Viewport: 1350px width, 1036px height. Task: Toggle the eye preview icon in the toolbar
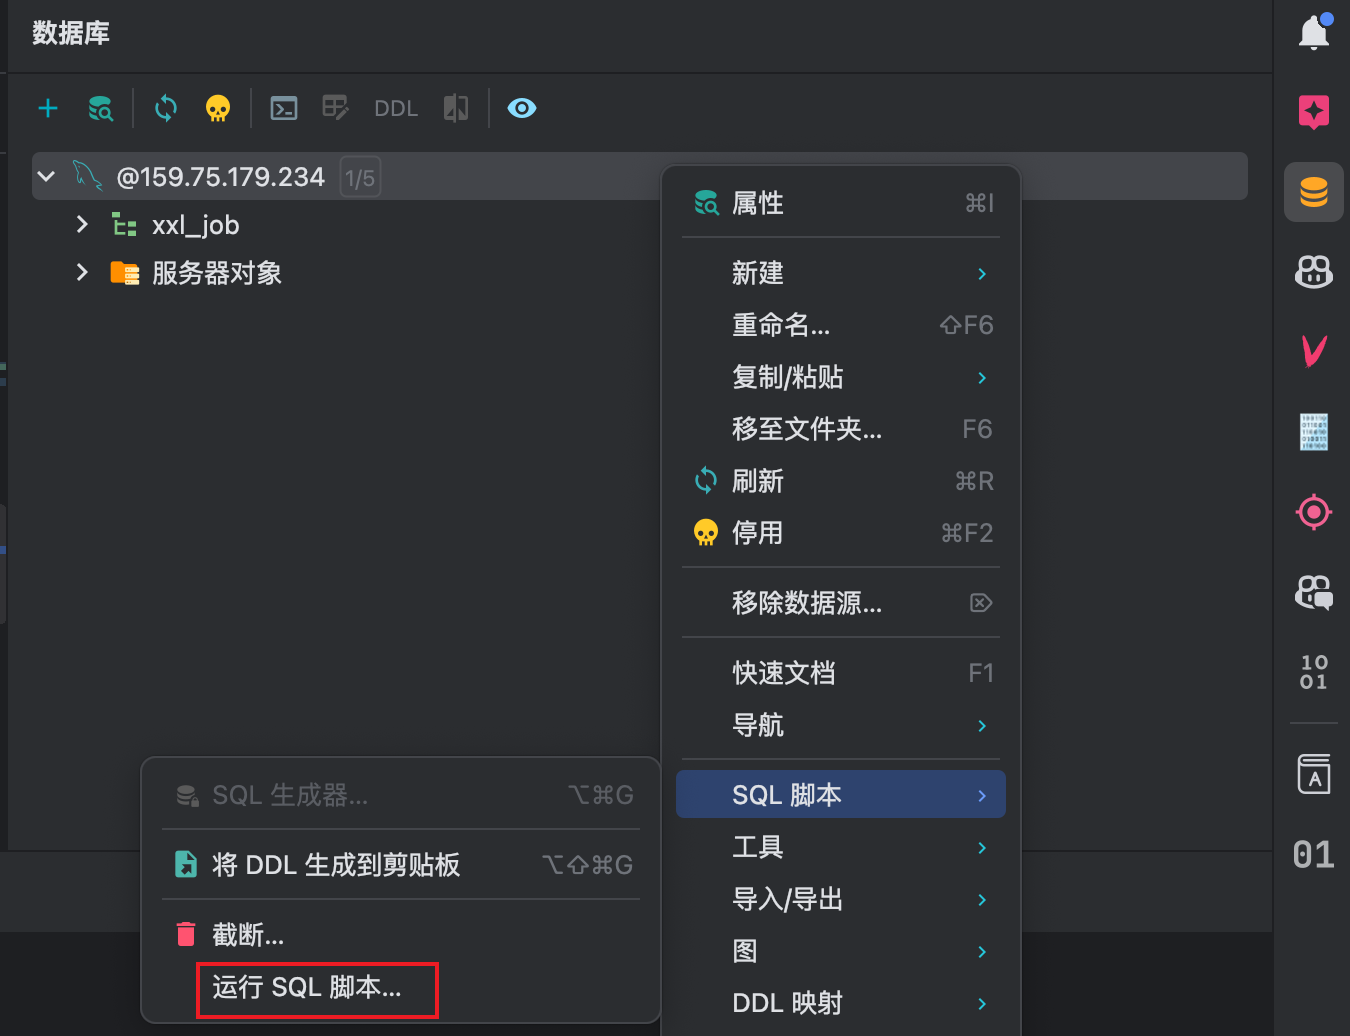point(521,107)
